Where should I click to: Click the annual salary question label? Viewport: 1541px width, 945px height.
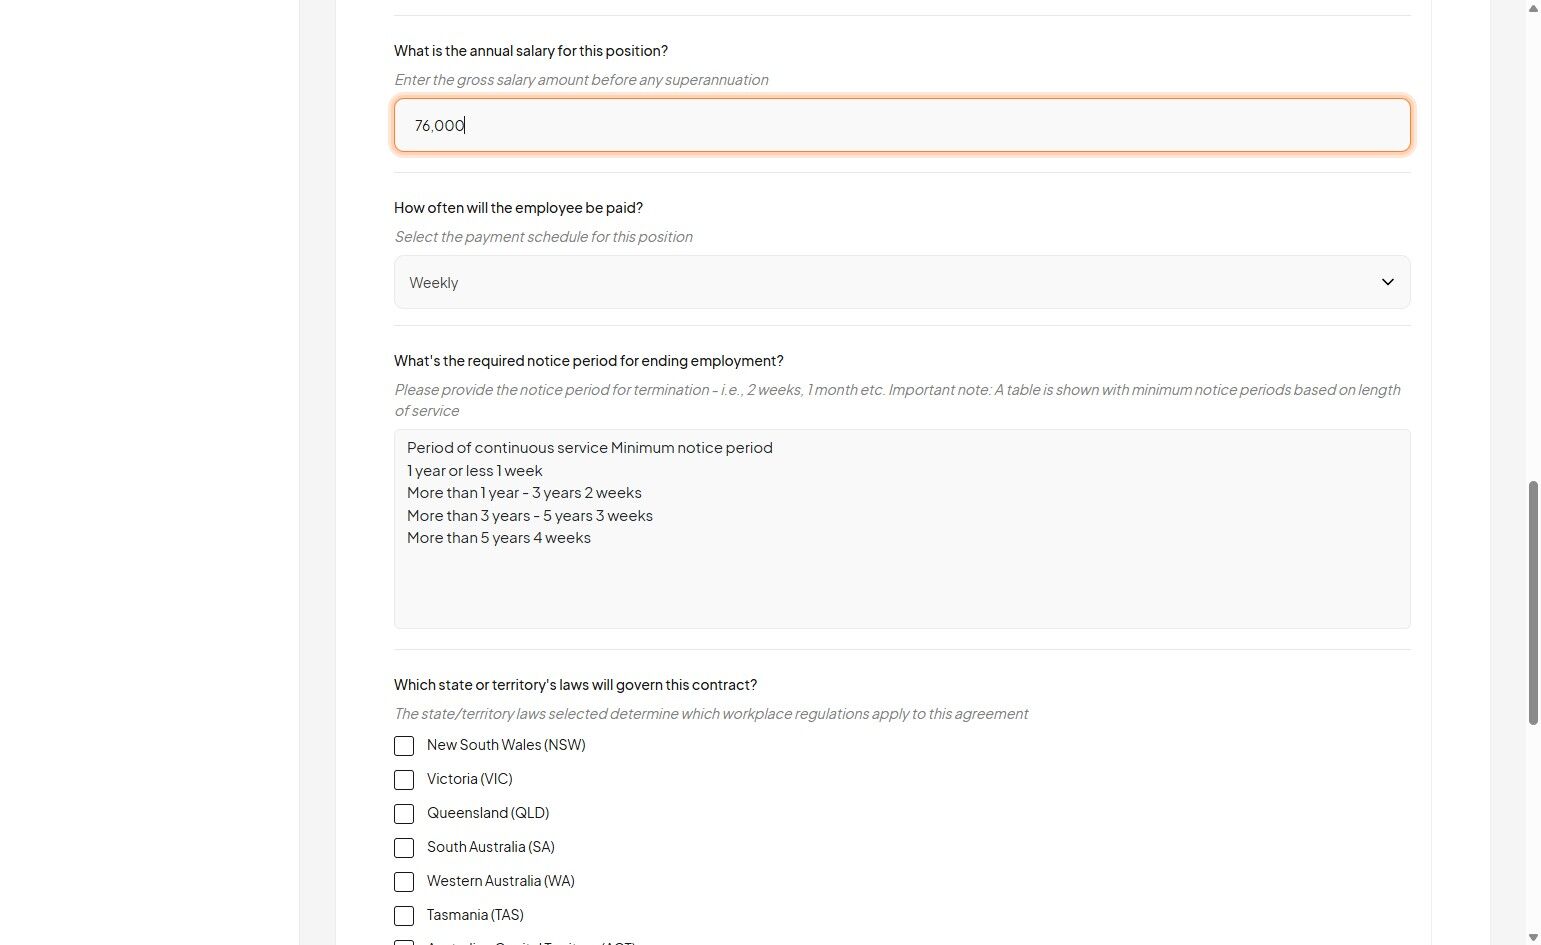pyautogui.click(x=530, y=51)
